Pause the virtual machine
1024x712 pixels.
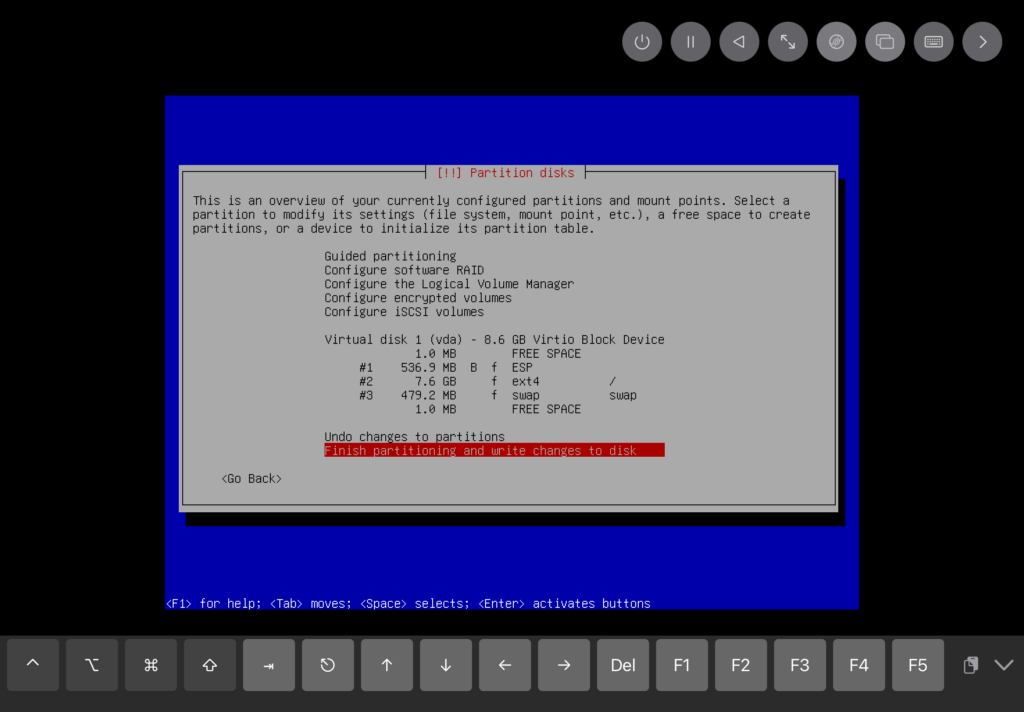click(690, 42)
